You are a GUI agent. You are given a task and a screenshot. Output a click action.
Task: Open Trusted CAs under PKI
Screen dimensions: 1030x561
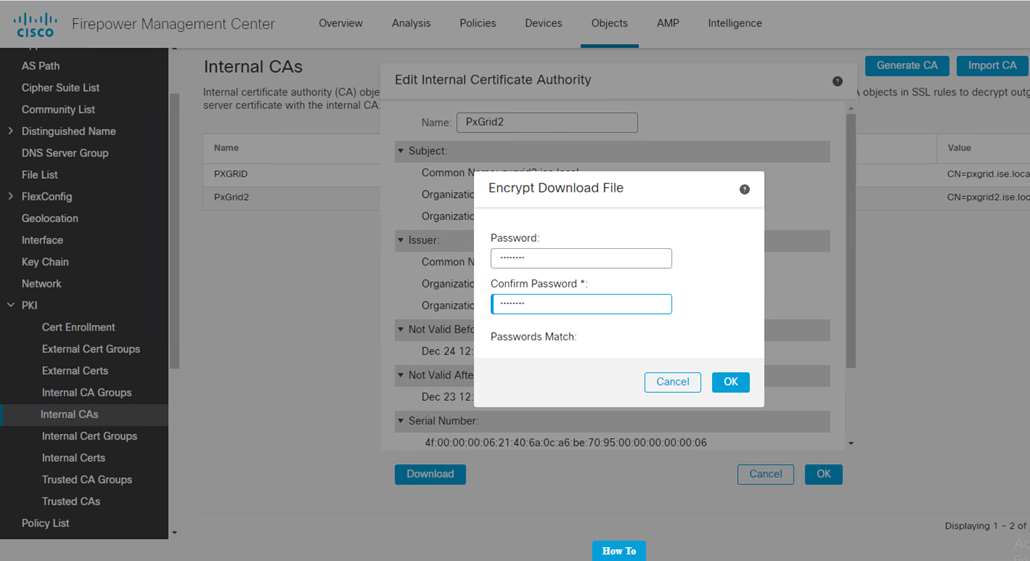[71, 501]
